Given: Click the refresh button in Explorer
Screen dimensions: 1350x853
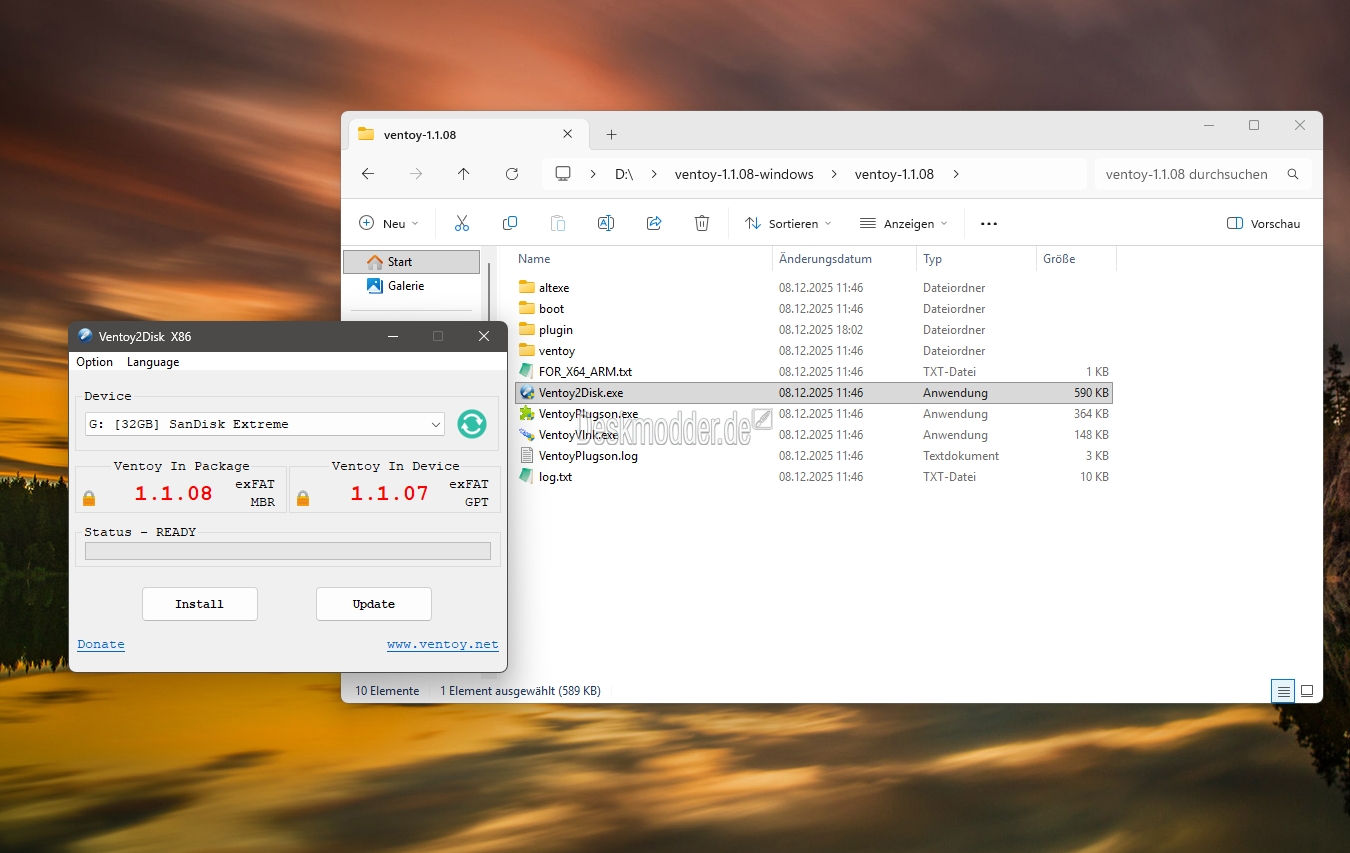Looking at the screenshot, I should pyautogui.click(x=512, y=174).
